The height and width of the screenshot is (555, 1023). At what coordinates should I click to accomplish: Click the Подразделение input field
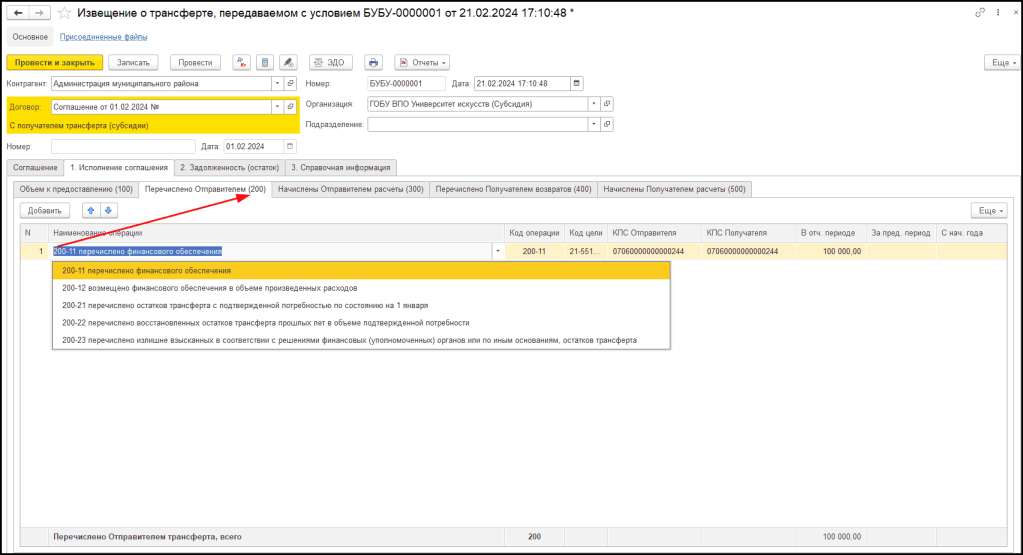click(477, 125)
